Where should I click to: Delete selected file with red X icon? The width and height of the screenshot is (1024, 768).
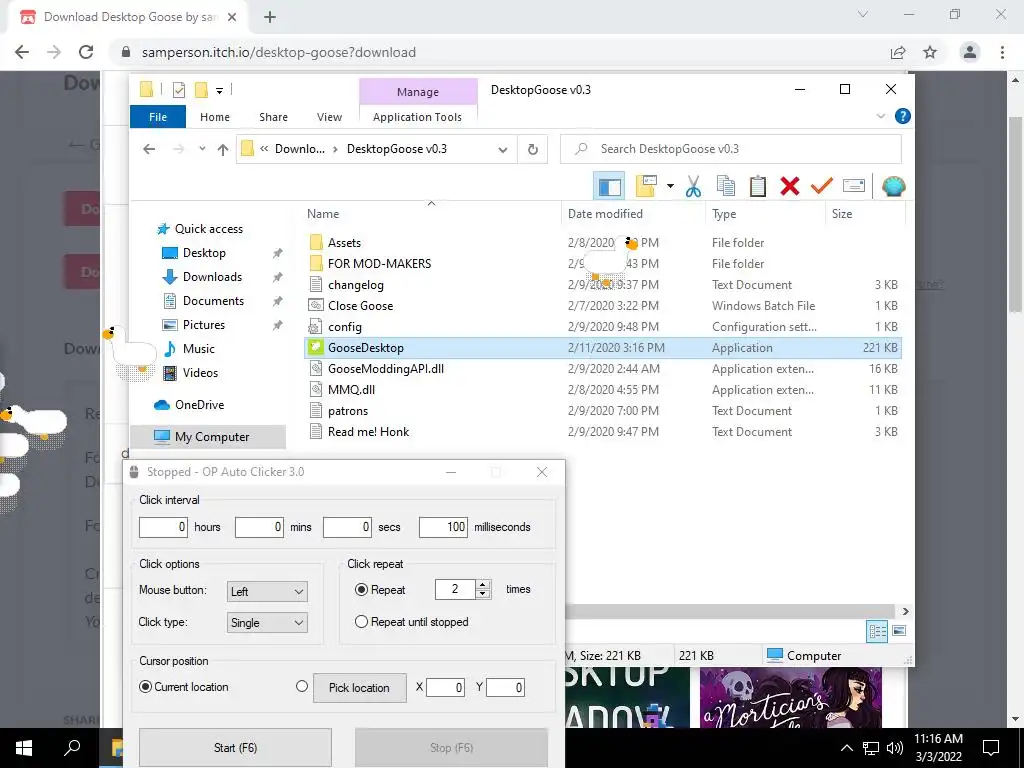click(x=790, y=186)
